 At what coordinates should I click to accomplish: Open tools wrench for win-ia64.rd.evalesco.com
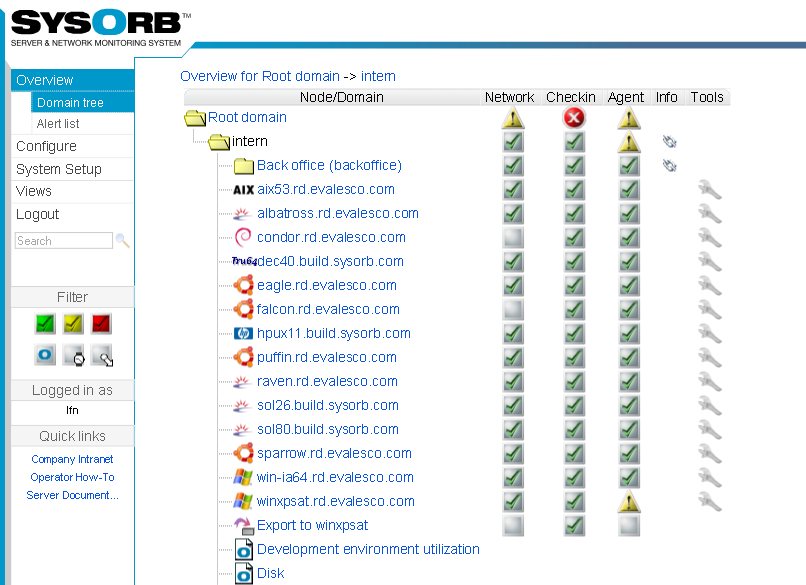point(710,478)
